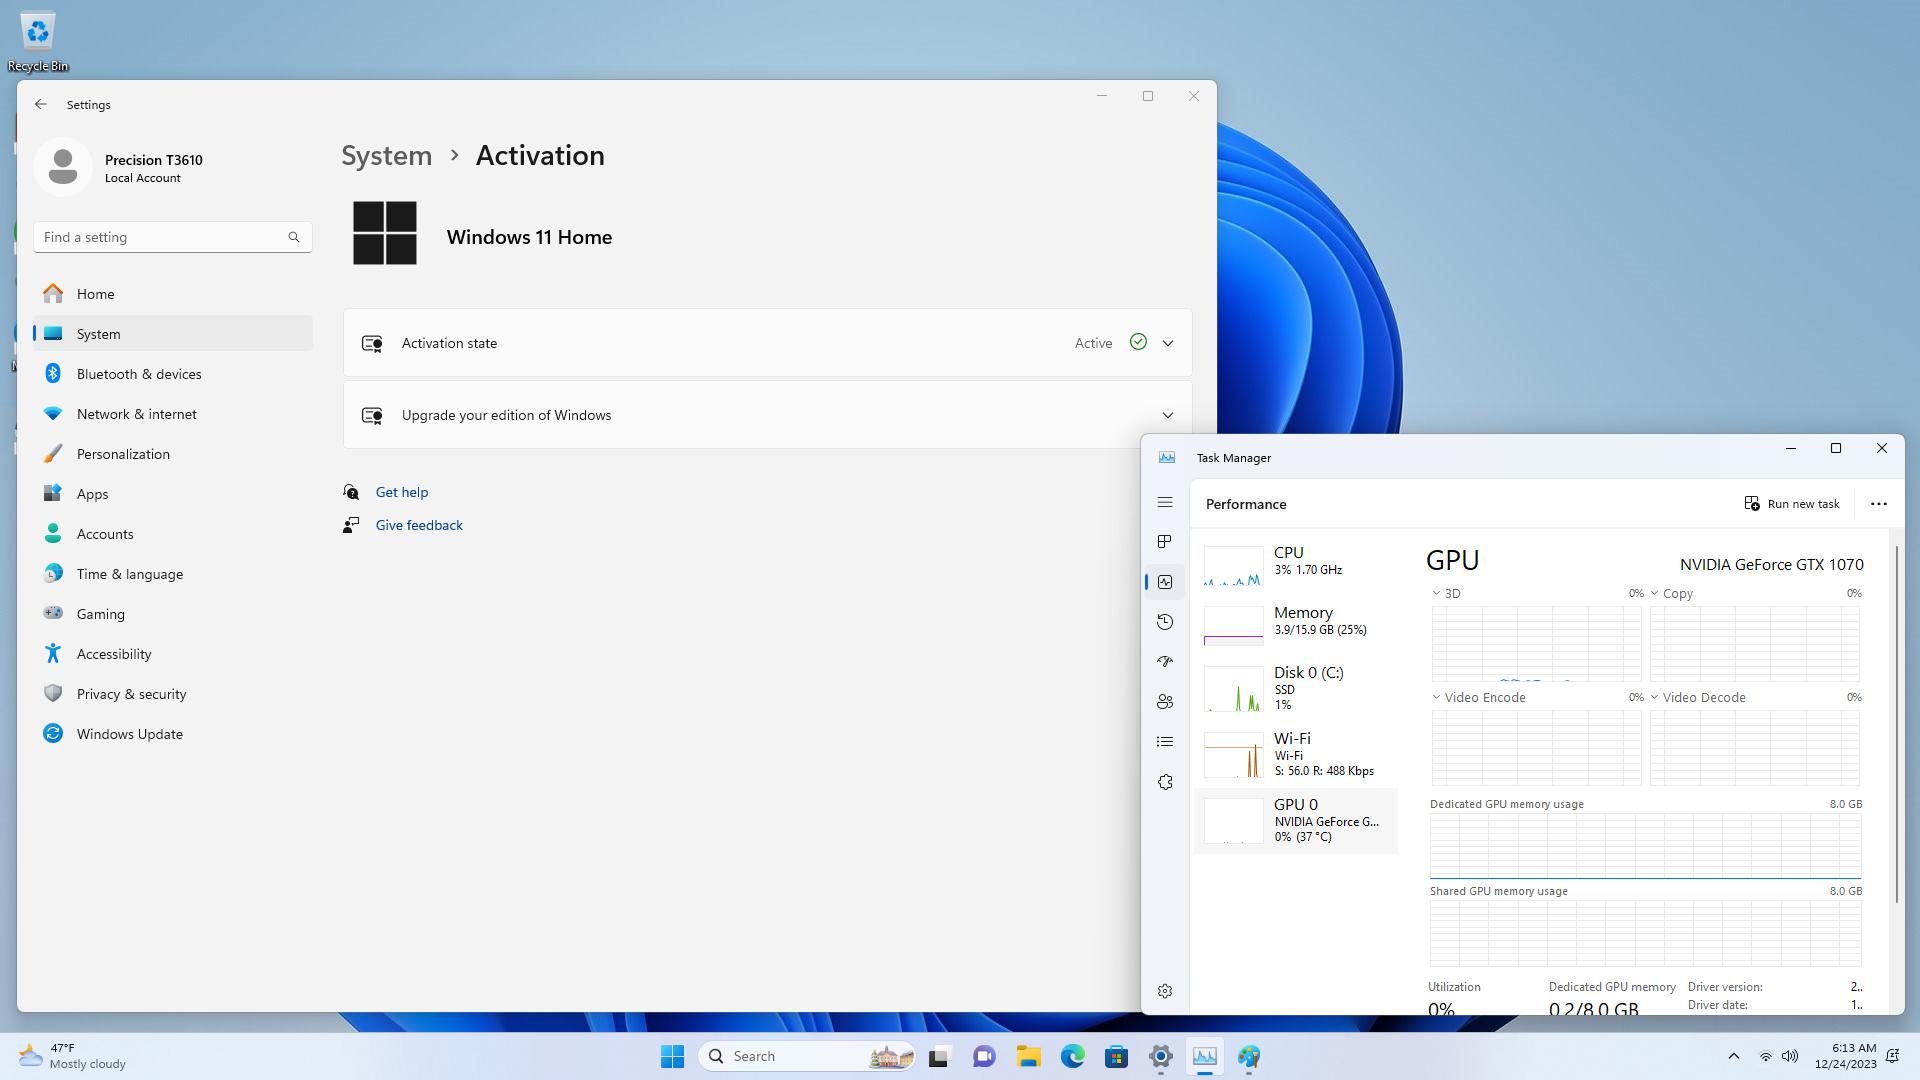This screenshot has height=1080, width=1920.
Task: Go back in Settings window
Action: [40, 104]
